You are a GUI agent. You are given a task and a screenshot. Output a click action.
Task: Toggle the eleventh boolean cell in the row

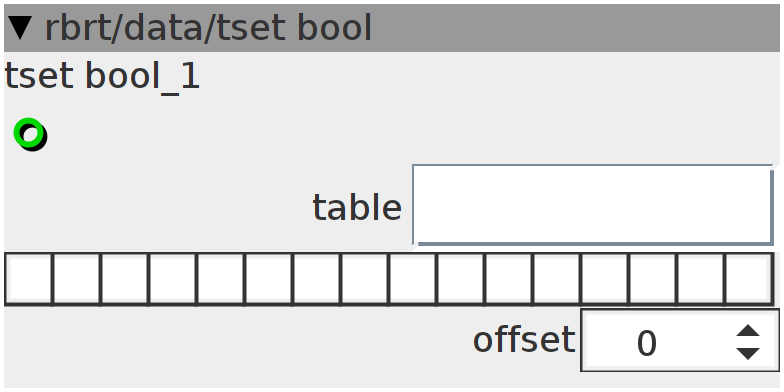508,278
